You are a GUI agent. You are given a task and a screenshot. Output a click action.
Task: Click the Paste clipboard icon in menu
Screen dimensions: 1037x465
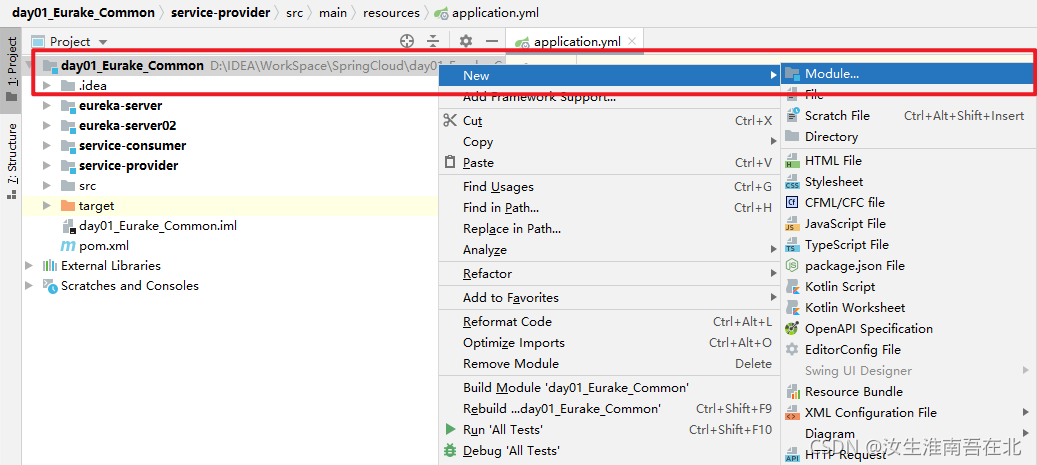coord(449,163)
